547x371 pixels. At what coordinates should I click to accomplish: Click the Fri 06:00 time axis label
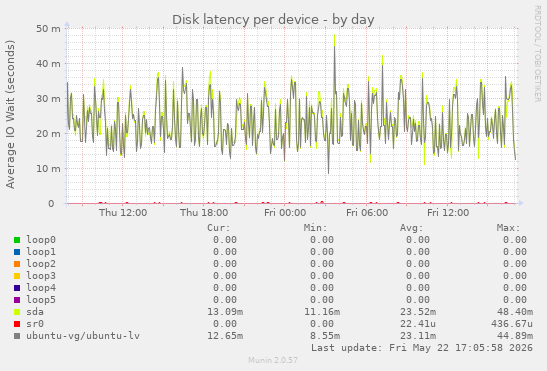pos(367,213)
